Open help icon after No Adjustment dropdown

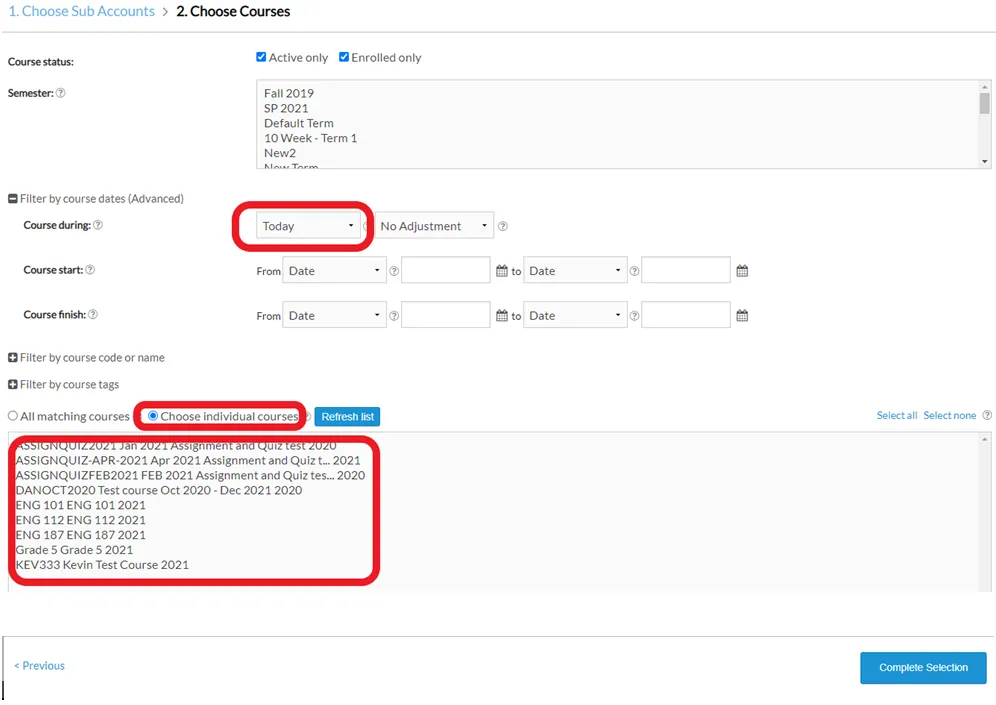tap(502, 226)
